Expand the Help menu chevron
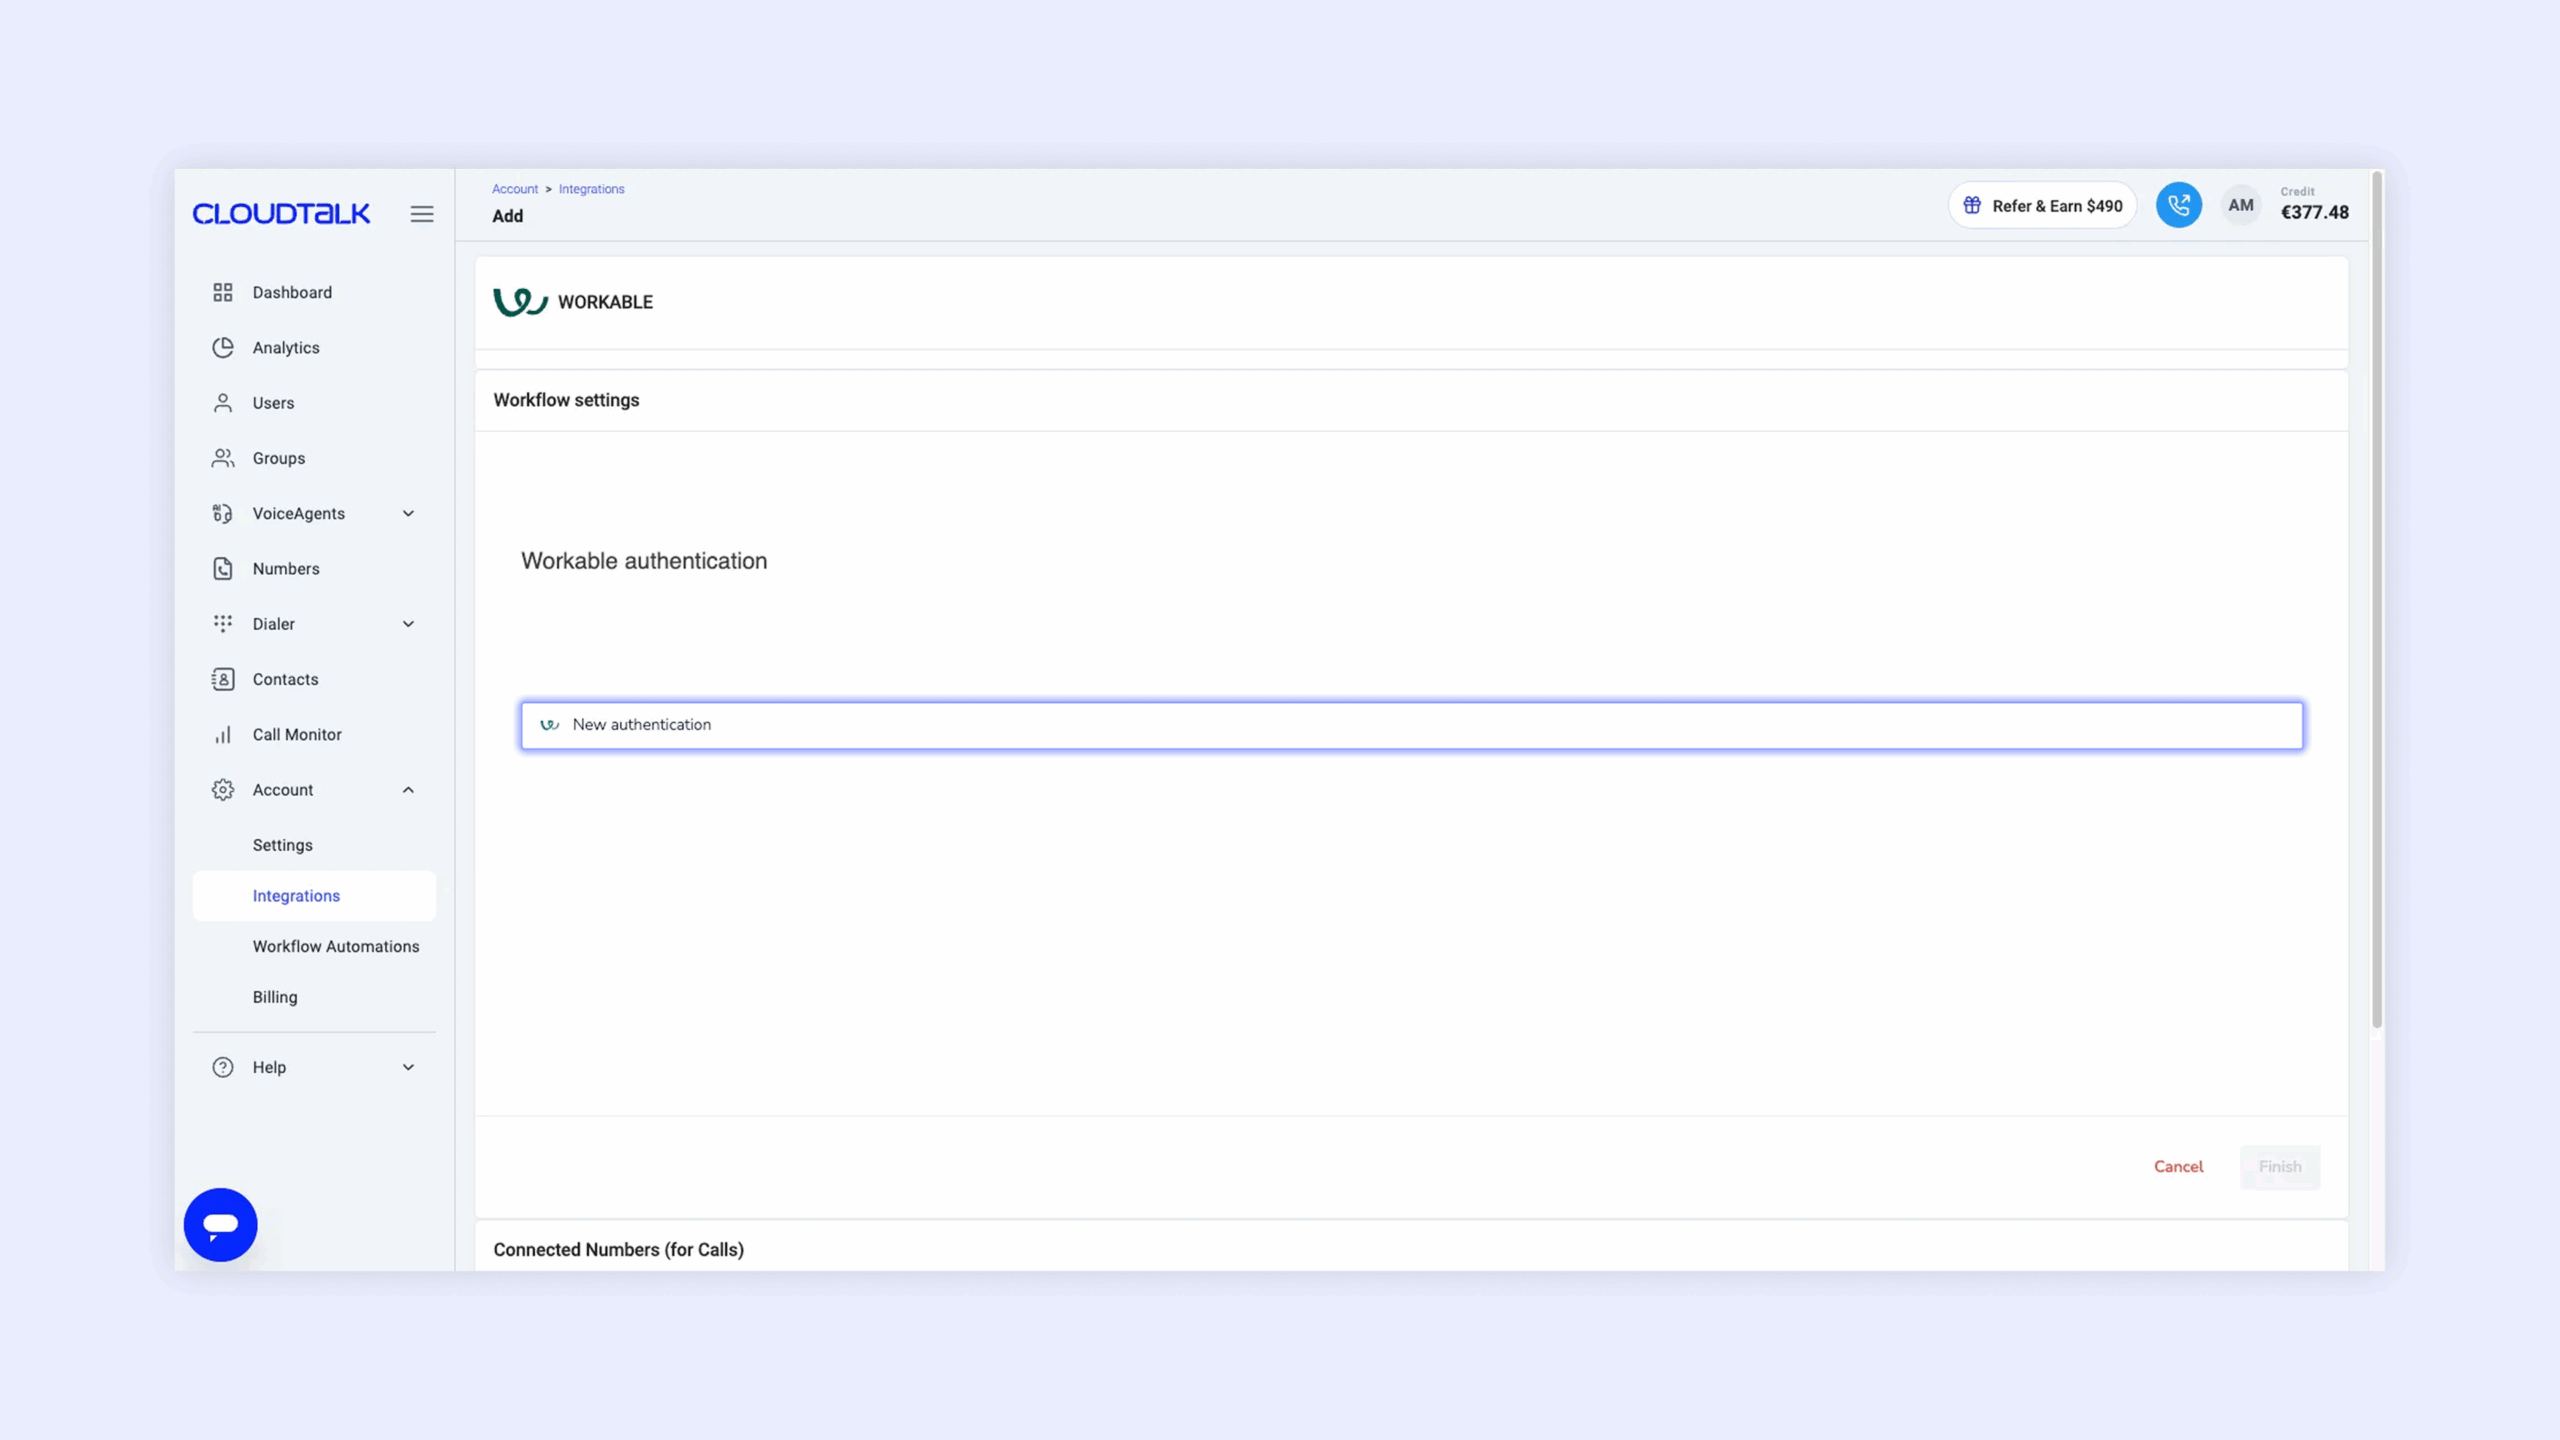 (x=408, y=1067)
